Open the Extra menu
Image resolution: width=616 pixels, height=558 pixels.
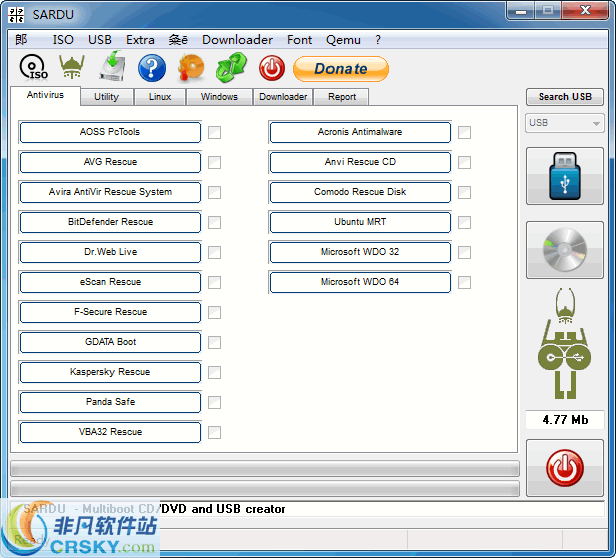click(x=140, y=40)
